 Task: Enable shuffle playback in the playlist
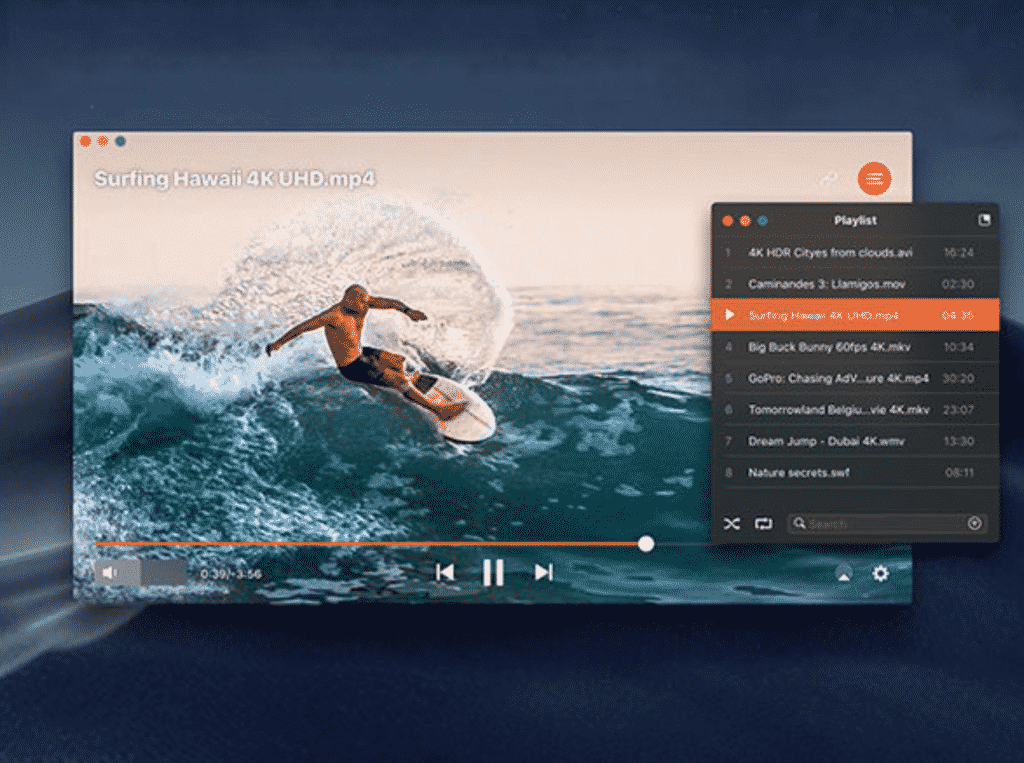[732, 523]
